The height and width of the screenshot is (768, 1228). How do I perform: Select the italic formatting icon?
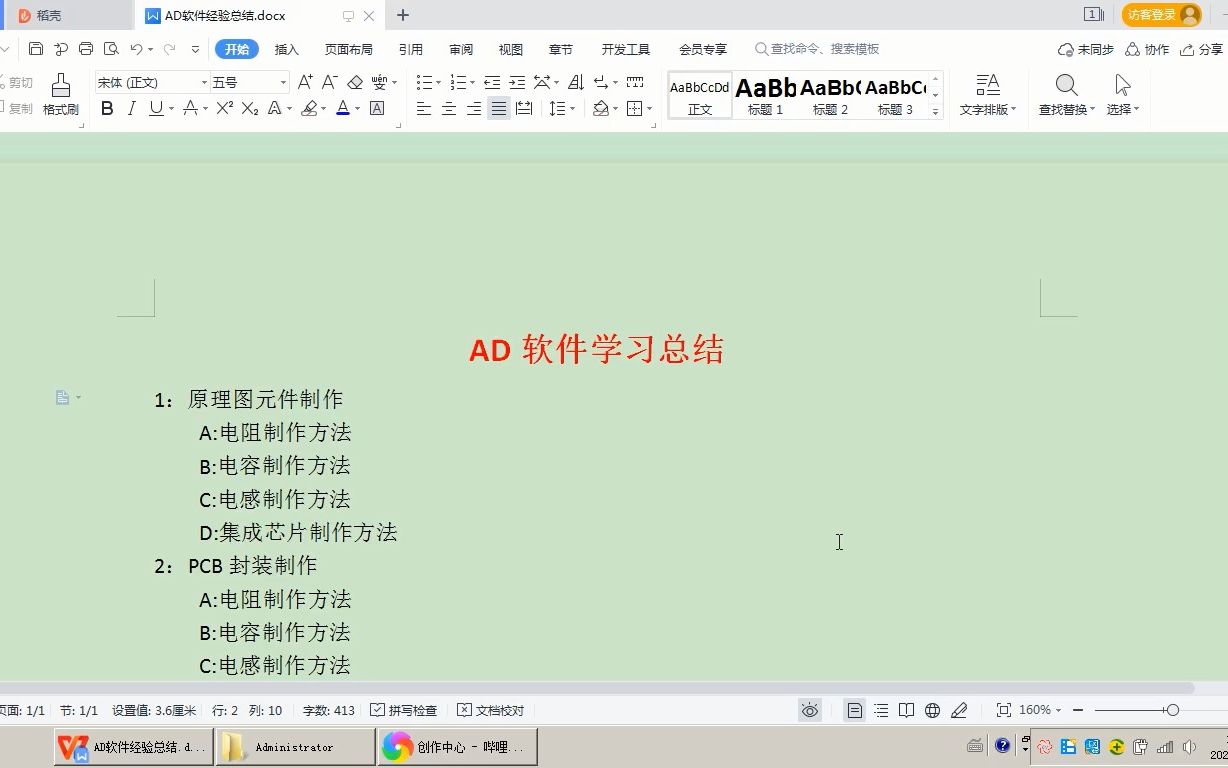click(x=131, y=108)
